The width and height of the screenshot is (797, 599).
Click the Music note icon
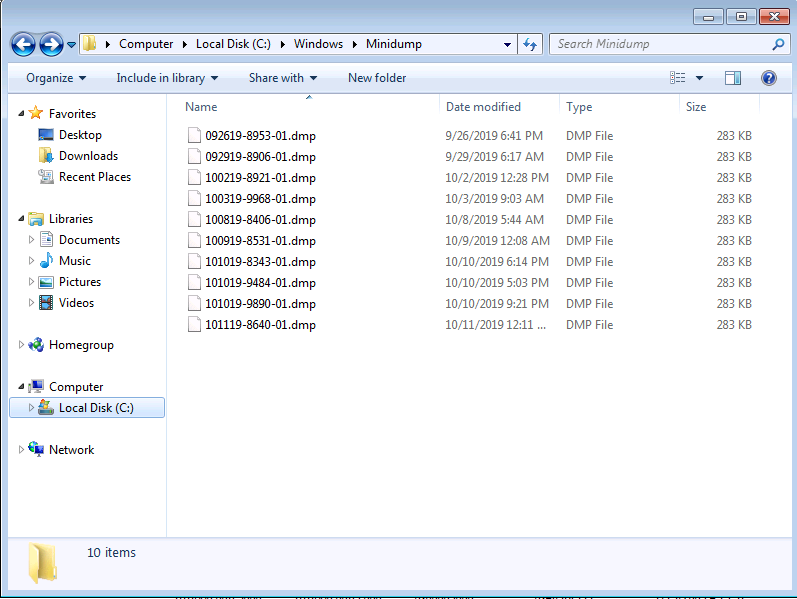tap(46, 260)
